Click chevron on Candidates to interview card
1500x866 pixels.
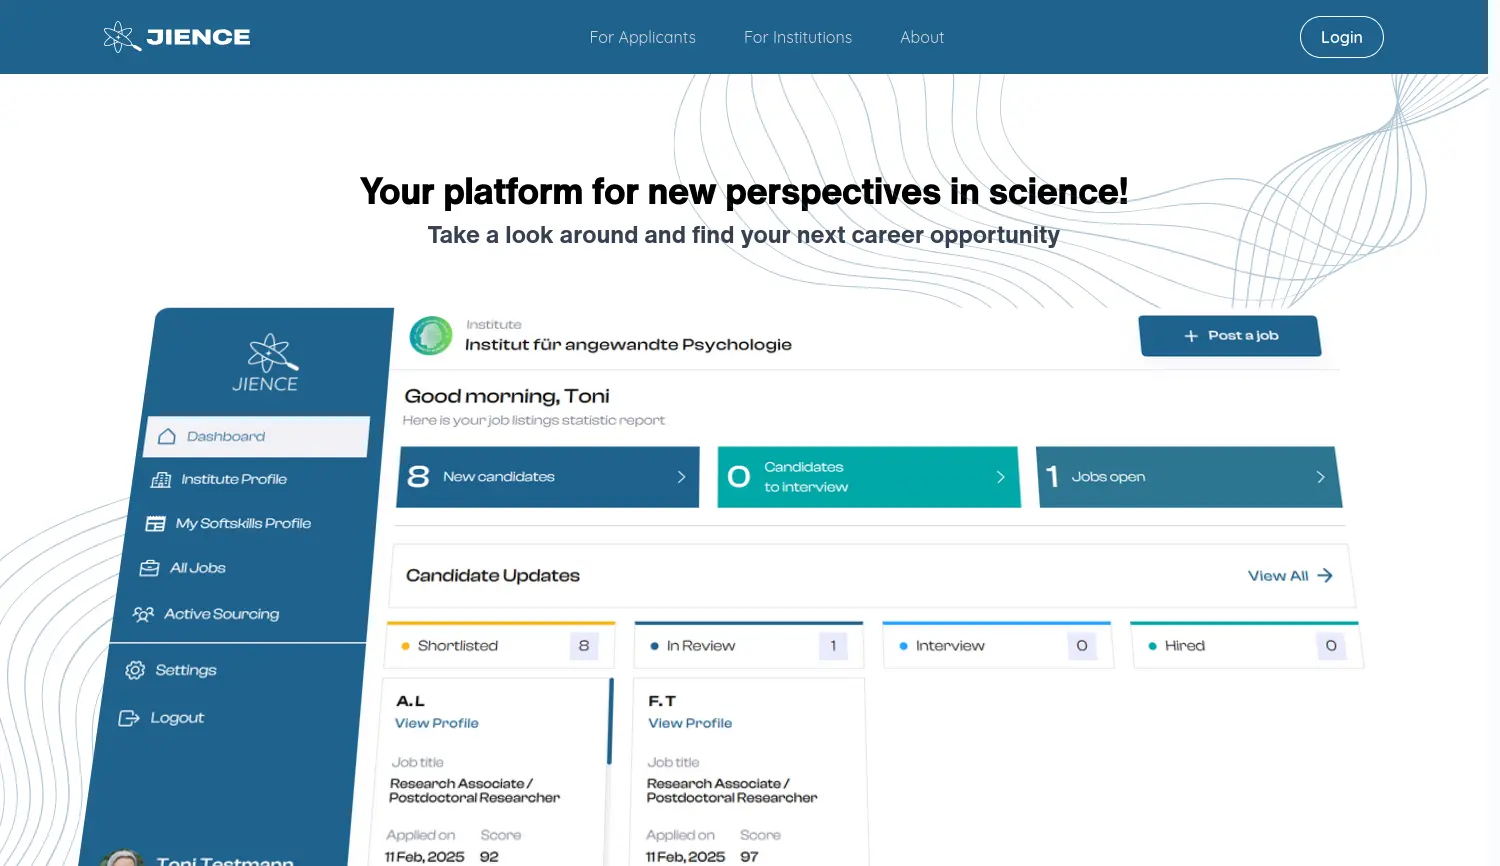1001,477
